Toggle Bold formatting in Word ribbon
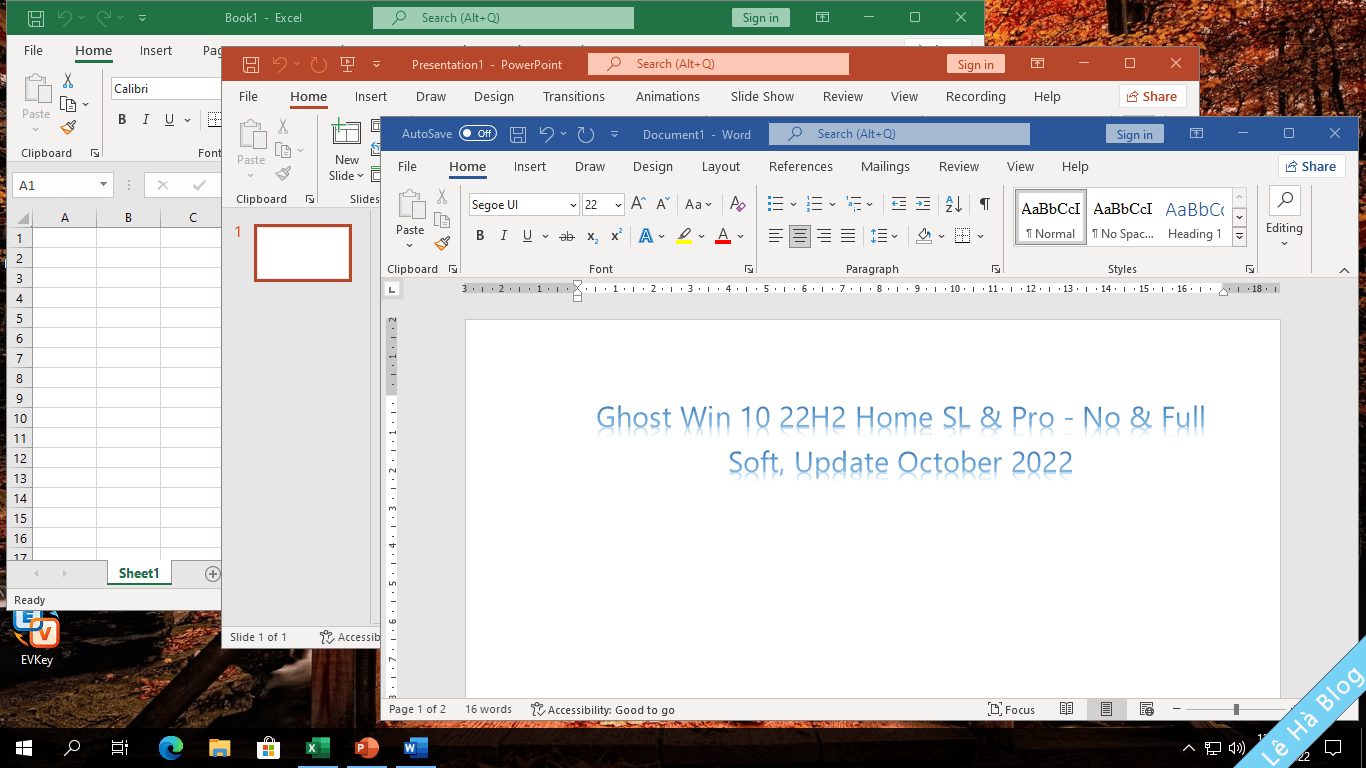This screenshot has height=768, width=1366. (480, 236)
